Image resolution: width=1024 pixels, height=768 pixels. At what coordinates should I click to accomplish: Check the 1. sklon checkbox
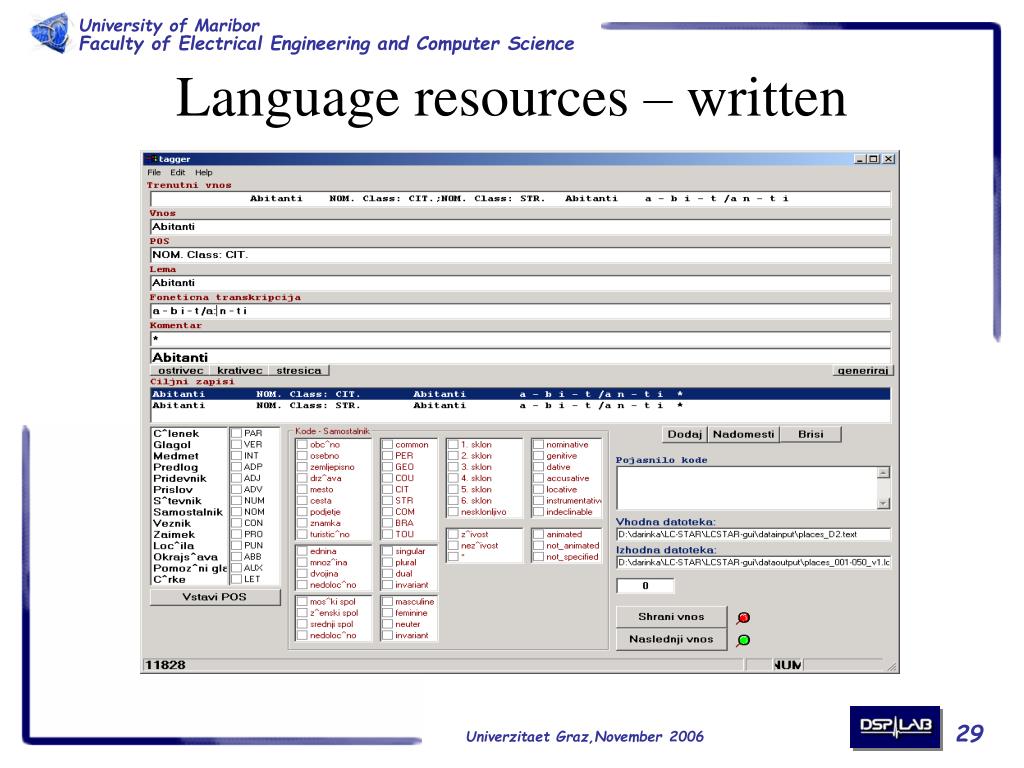pyautogui.click(x=453, y=445)
